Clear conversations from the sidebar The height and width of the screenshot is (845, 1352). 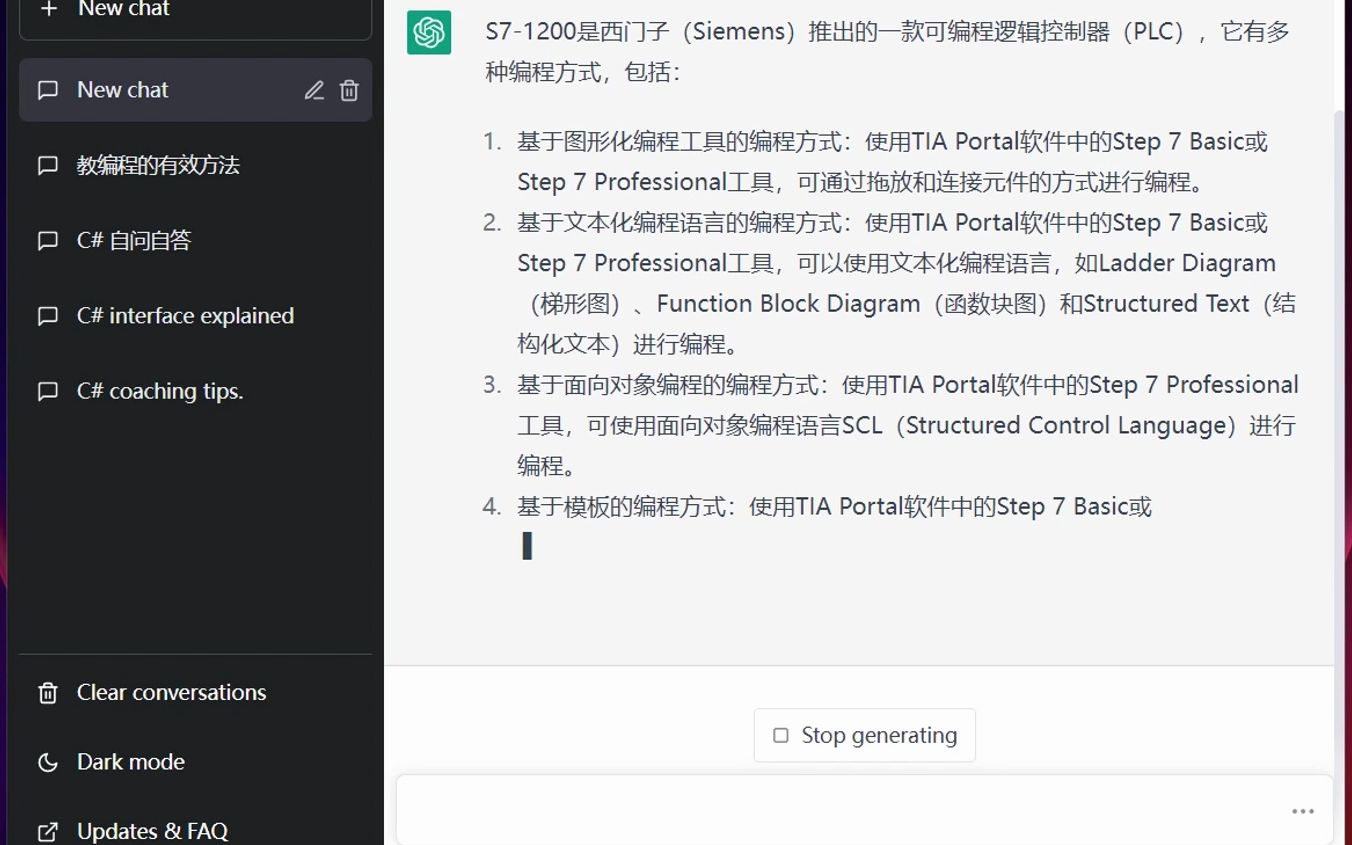coord(195,693)
